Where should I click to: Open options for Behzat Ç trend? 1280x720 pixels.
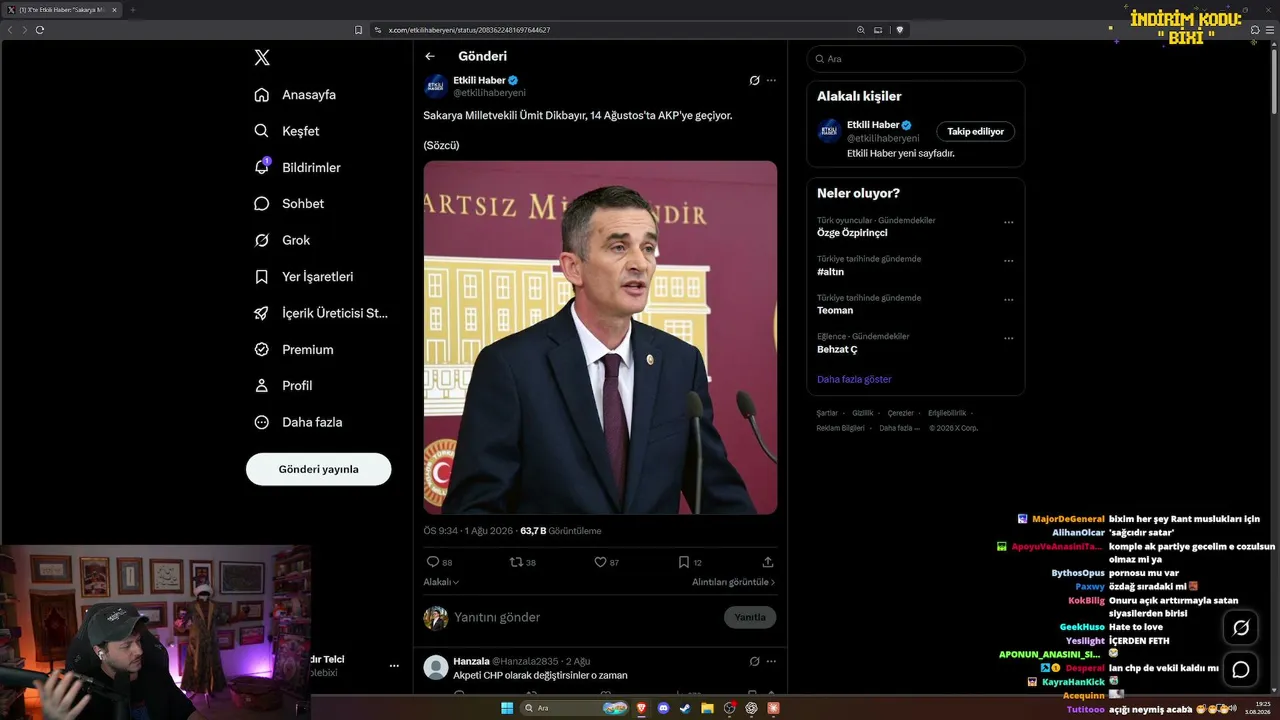[x=1008, y=339]
